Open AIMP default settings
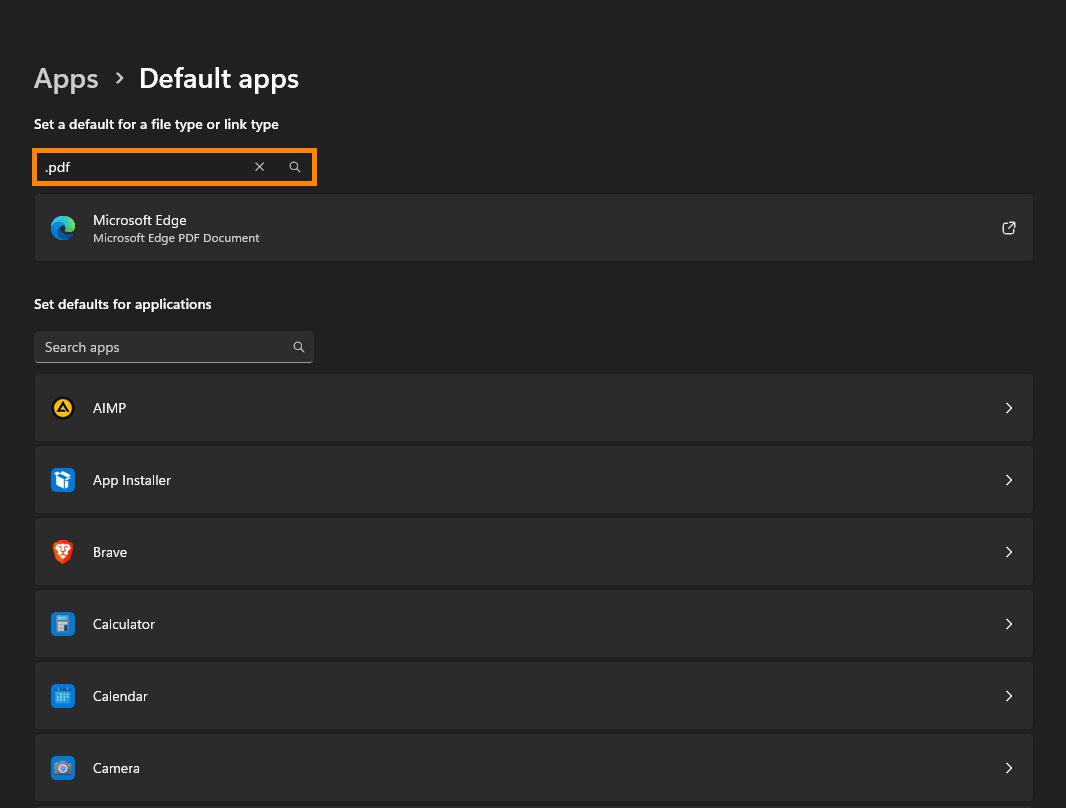 tap(534, 408)
